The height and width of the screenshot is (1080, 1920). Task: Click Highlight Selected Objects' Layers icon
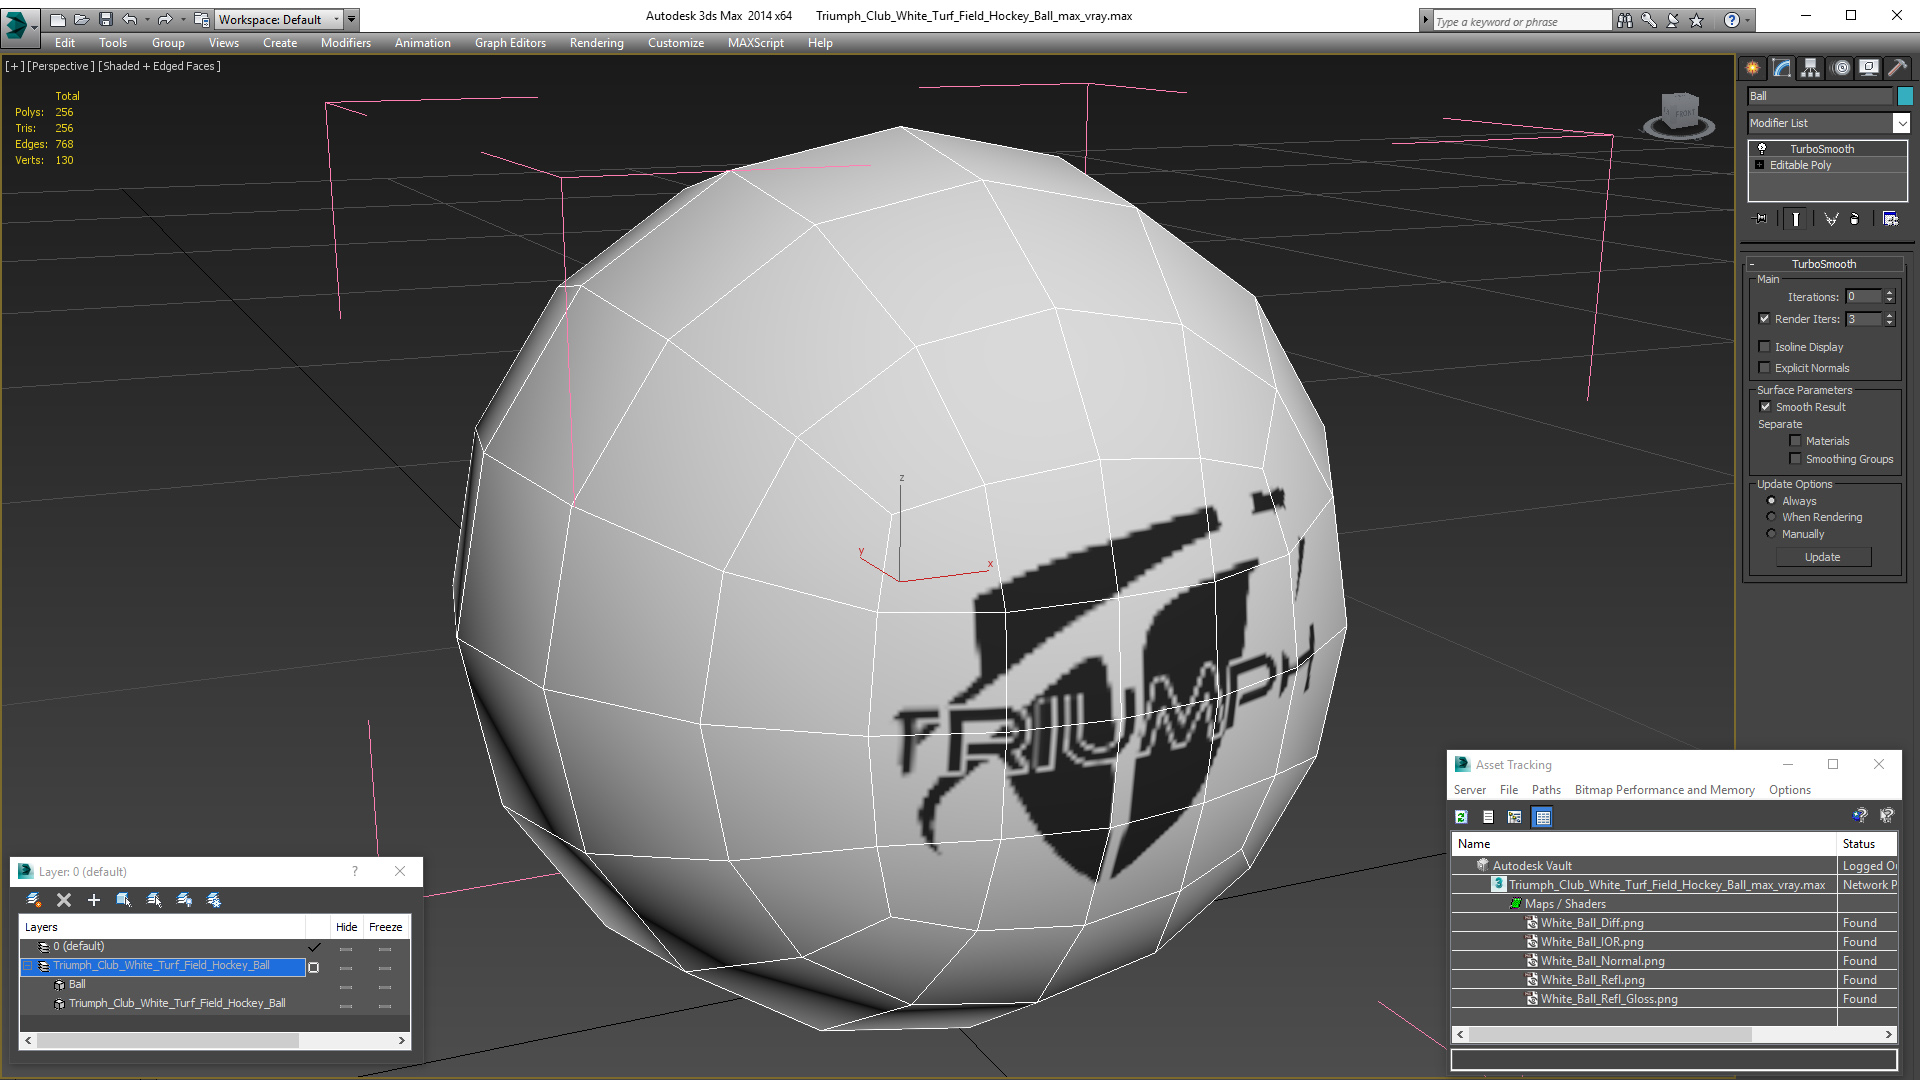click(154, 900)
